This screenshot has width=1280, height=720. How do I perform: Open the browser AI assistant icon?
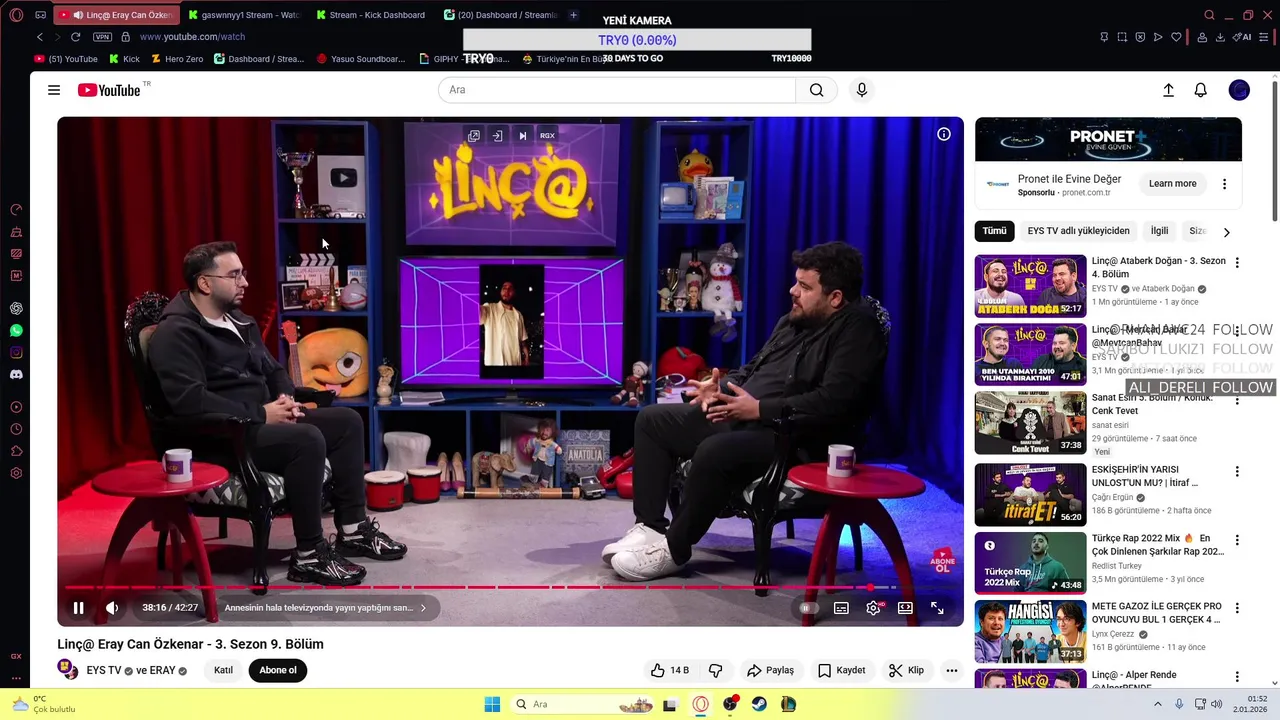1243,37
